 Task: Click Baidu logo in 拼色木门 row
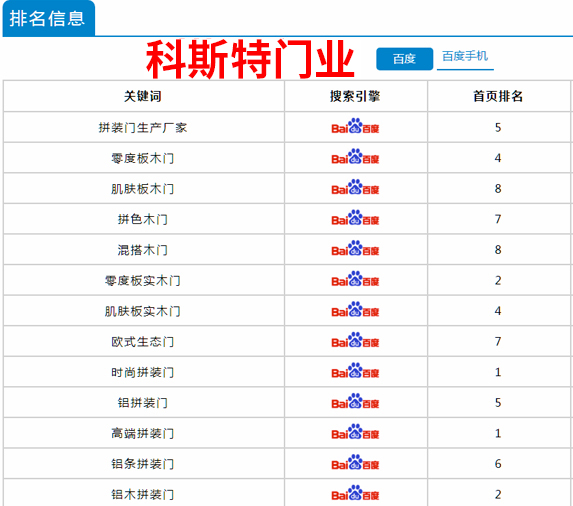(x=355, y=218)
